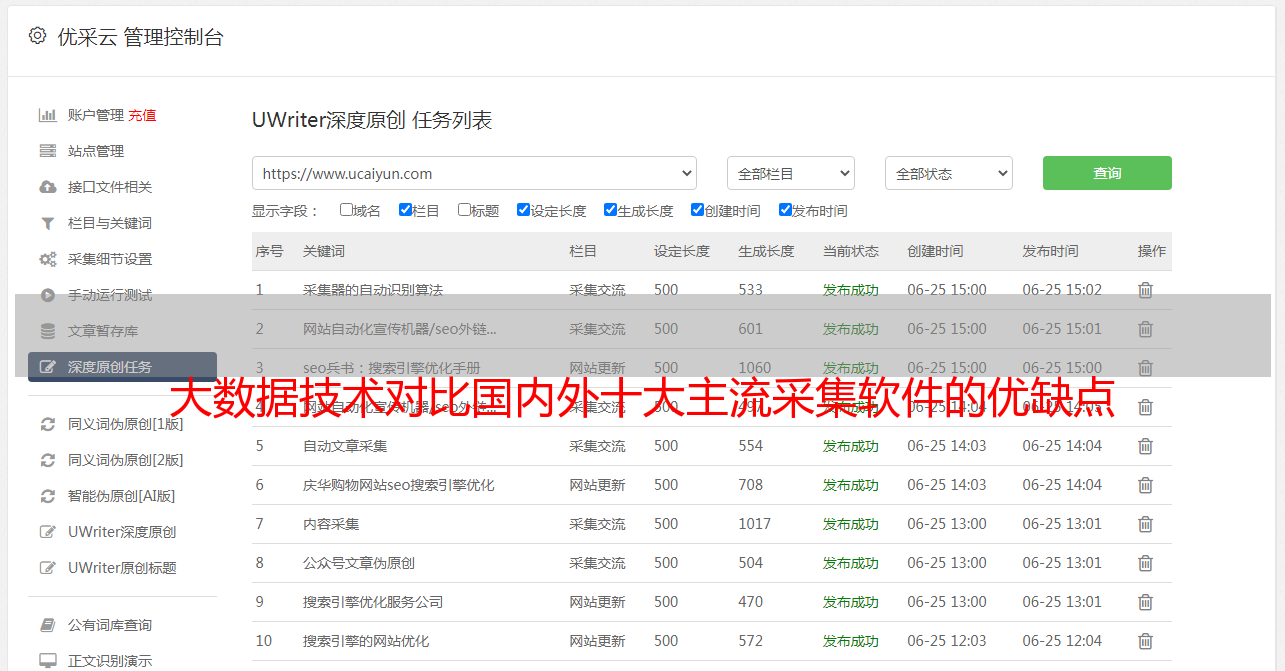Image resolution: width=1285 pixels, height=671 pixels.
Task: Click the 关键词 column header
Action: 324,251
